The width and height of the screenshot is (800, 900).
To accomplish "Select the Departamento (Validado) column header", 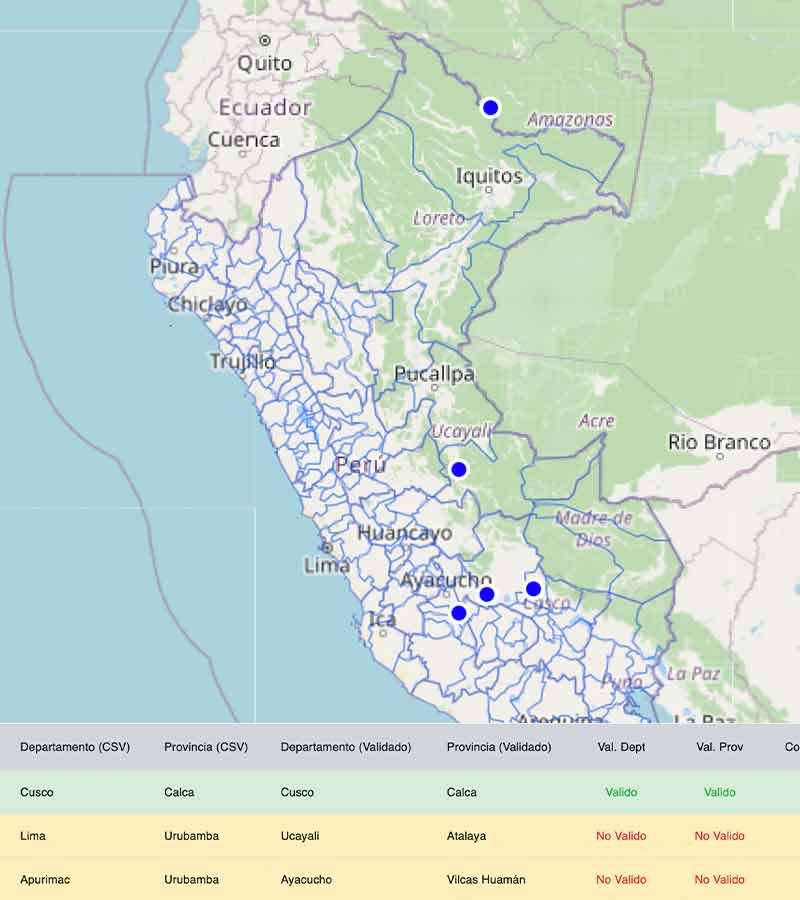I will pos(345,747).
